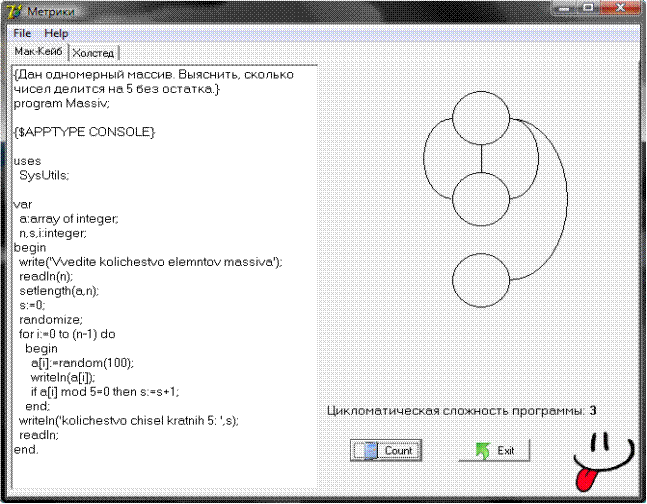This screenshot has width=647, height=504.
Task: Click the vertical edge joining top and middle nodes
Action: click(482, 158)
